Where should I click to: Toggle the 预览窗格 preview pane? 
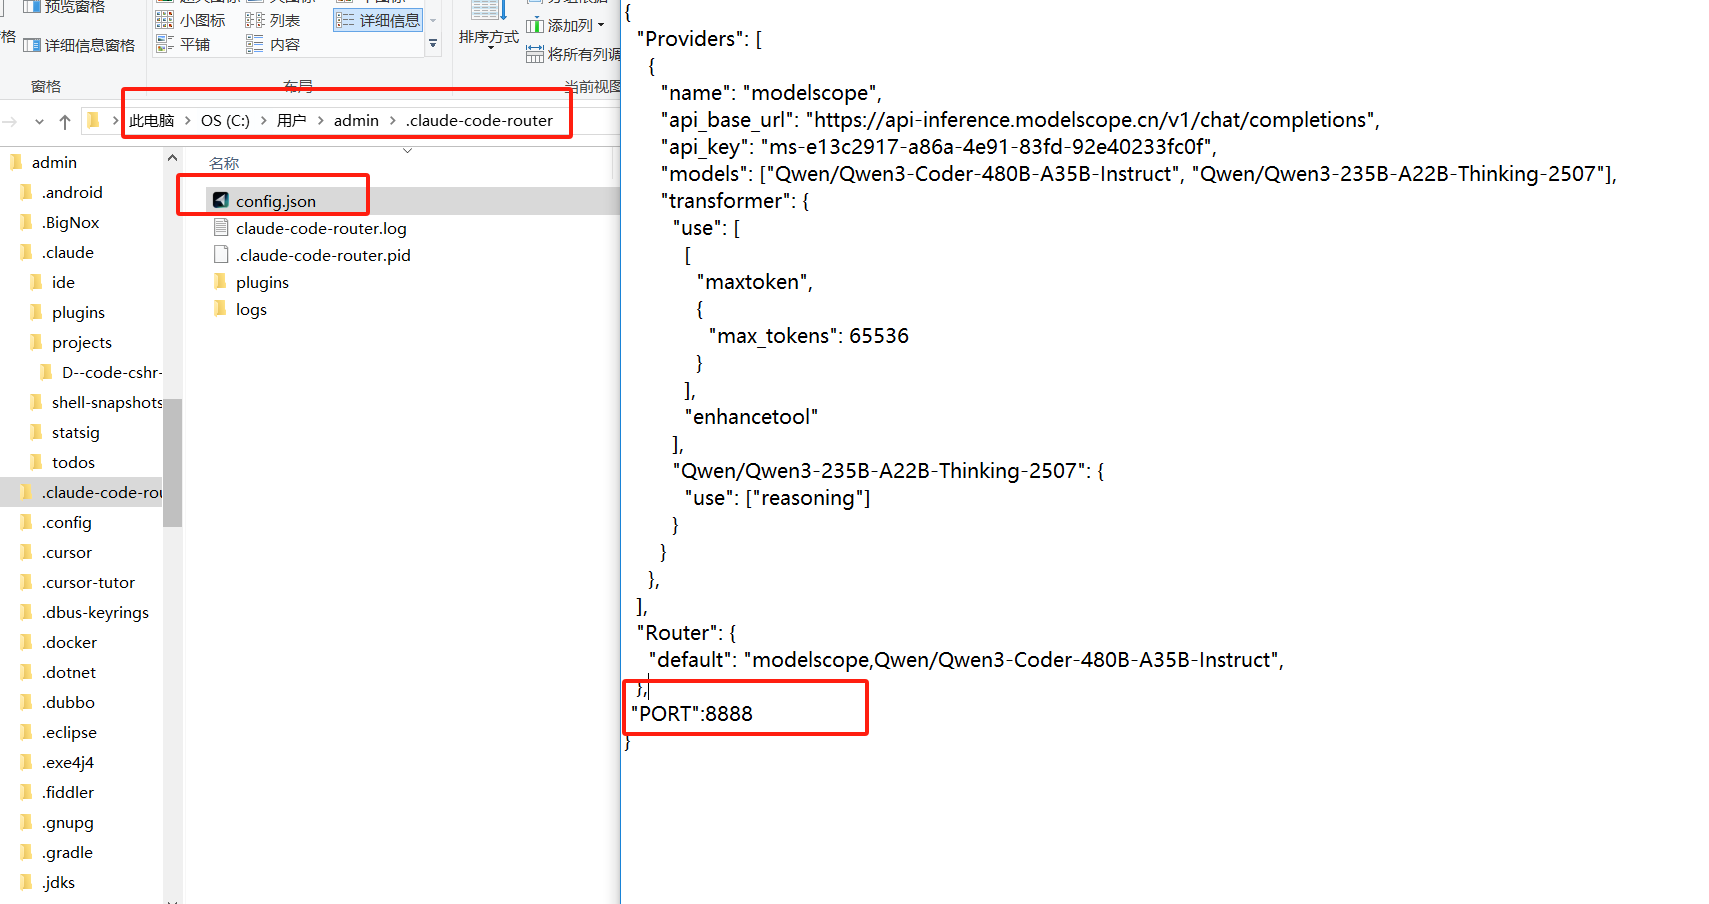(x=64, y=7)
